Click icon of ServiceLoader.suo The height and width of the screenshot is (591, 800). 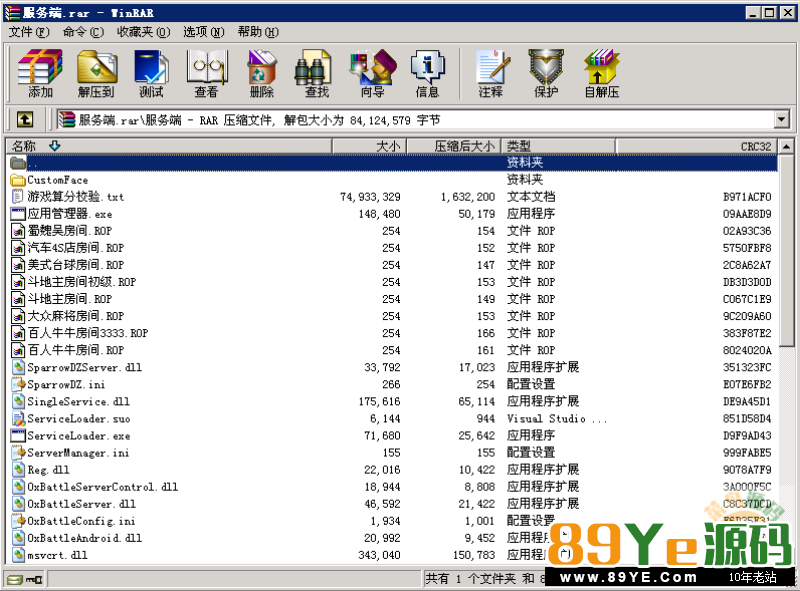point(19,418)
